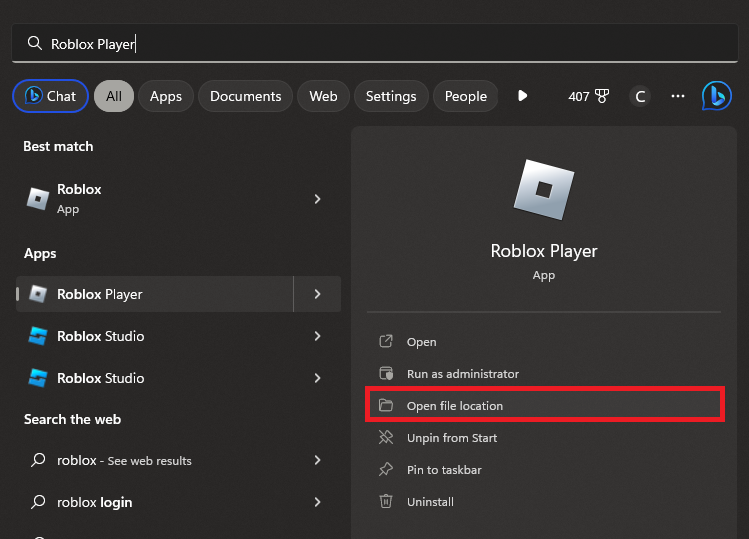The image size is (749, 539).
Task: Click the large Roblox Player logo in details pane
Action: pos(543,189)
